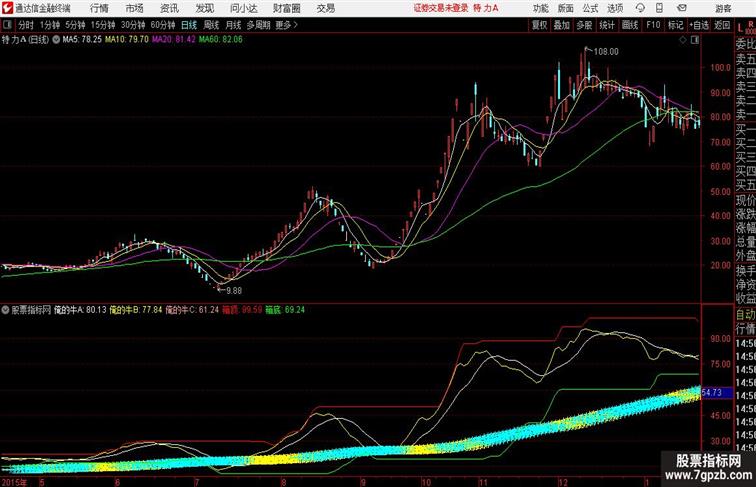Switch to the 1分钟 period tab
The width and height of the screenshot is (756, 487).
tap(50, 25)
